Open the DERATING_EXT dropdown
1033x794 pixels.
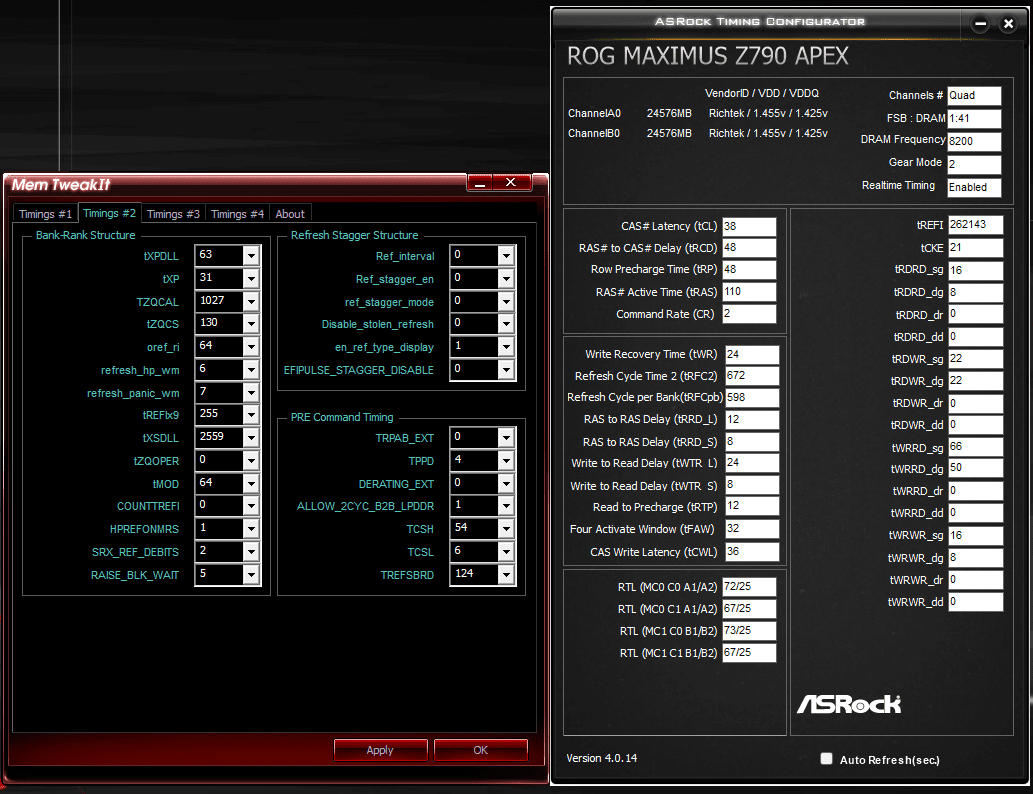tap(506, 484)
